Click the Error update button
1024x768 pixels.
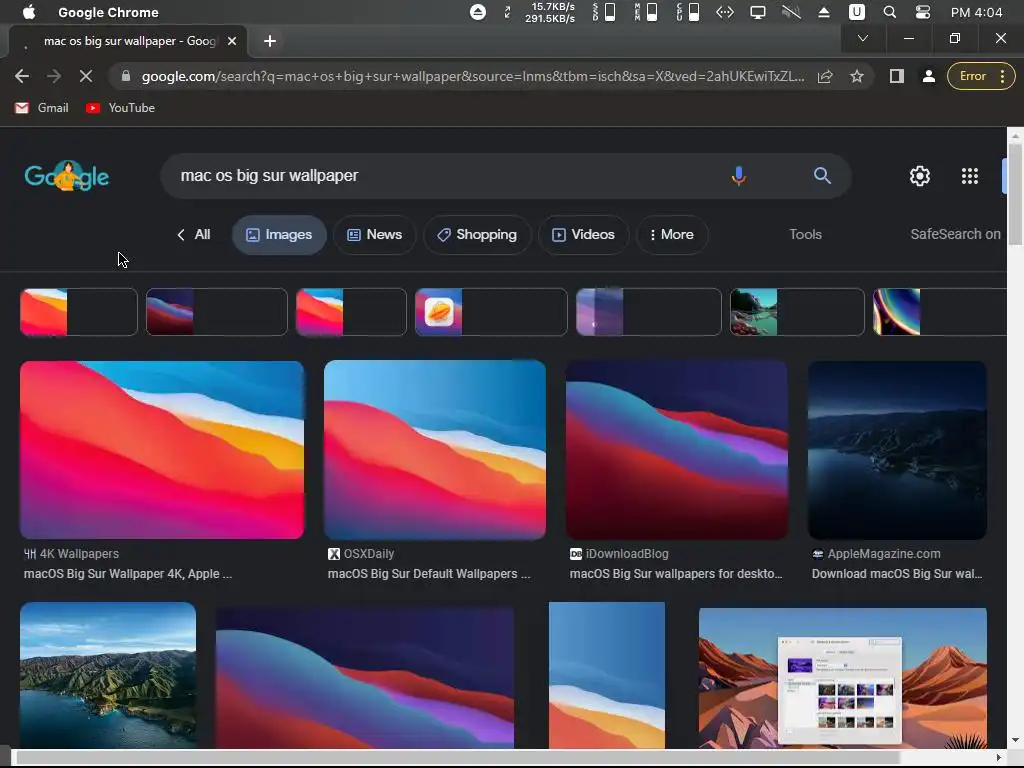(980, 76)
